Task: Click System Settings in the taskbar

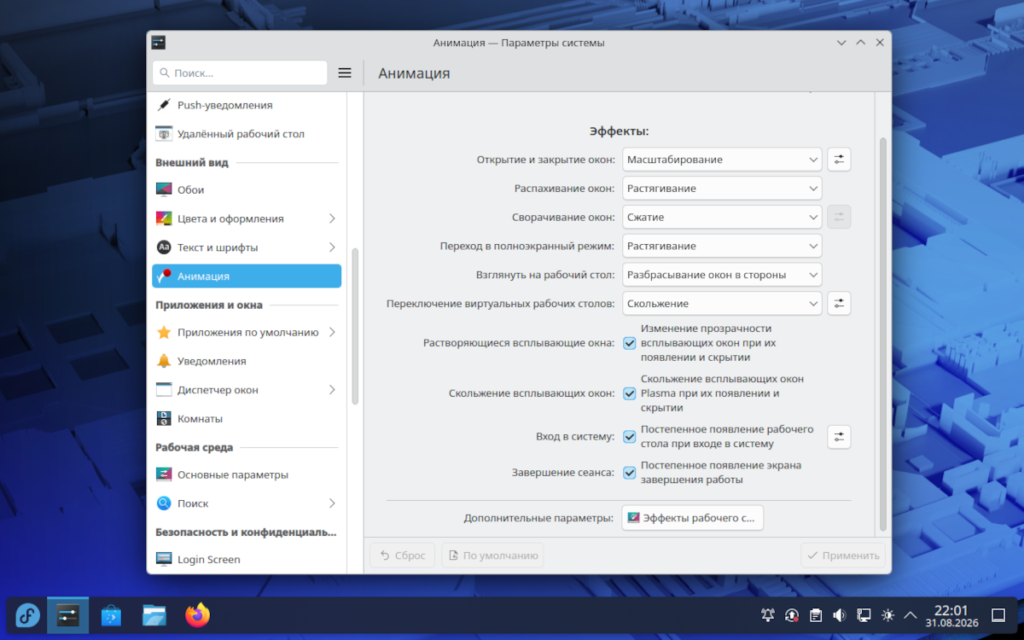Action: click(x=68, y=615)
